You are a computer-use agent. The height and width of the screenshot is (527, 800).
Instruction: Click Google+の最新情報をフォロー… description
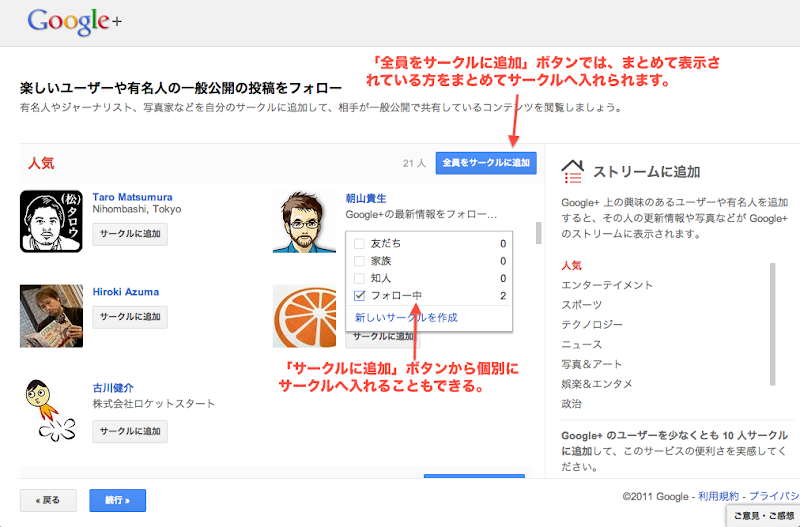[x=421, y=215]
